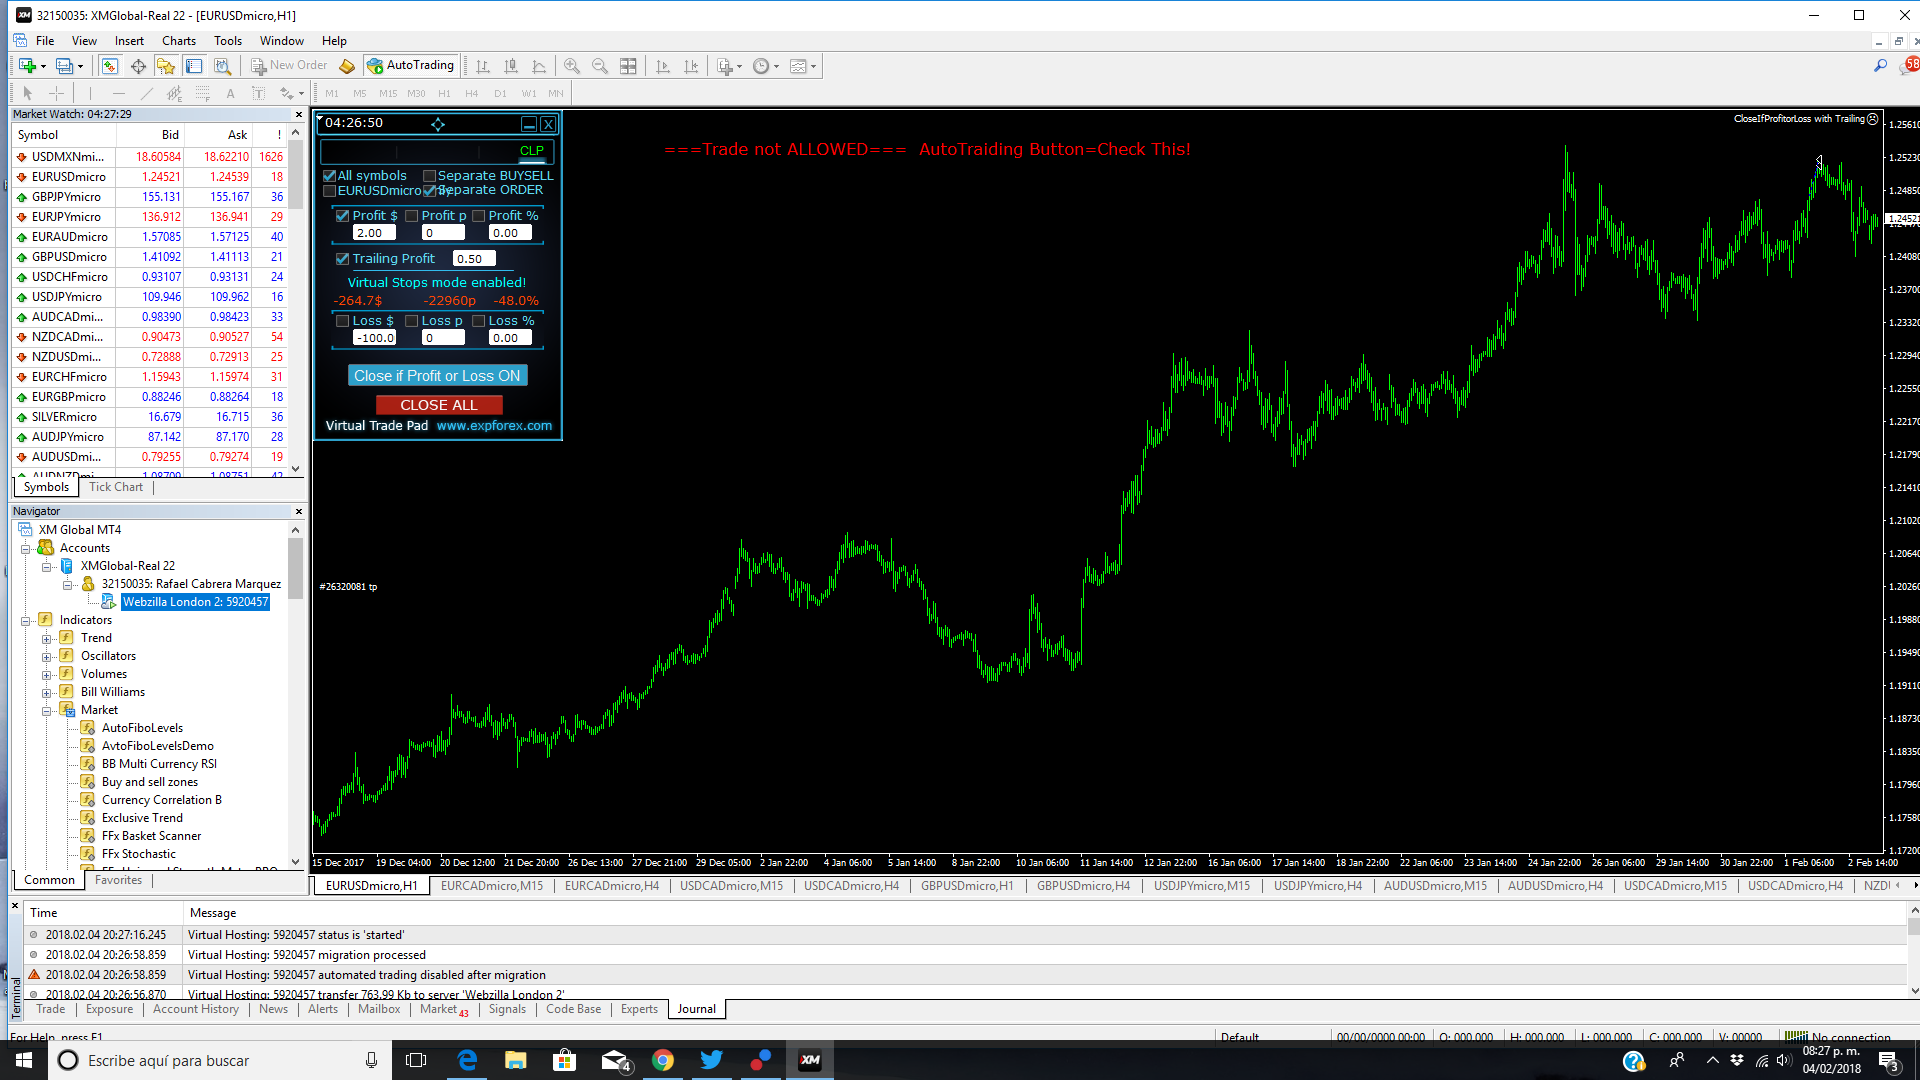Click the Profit $ value input field
The width and height of the screenshot is (1920, 1080).
374,233
